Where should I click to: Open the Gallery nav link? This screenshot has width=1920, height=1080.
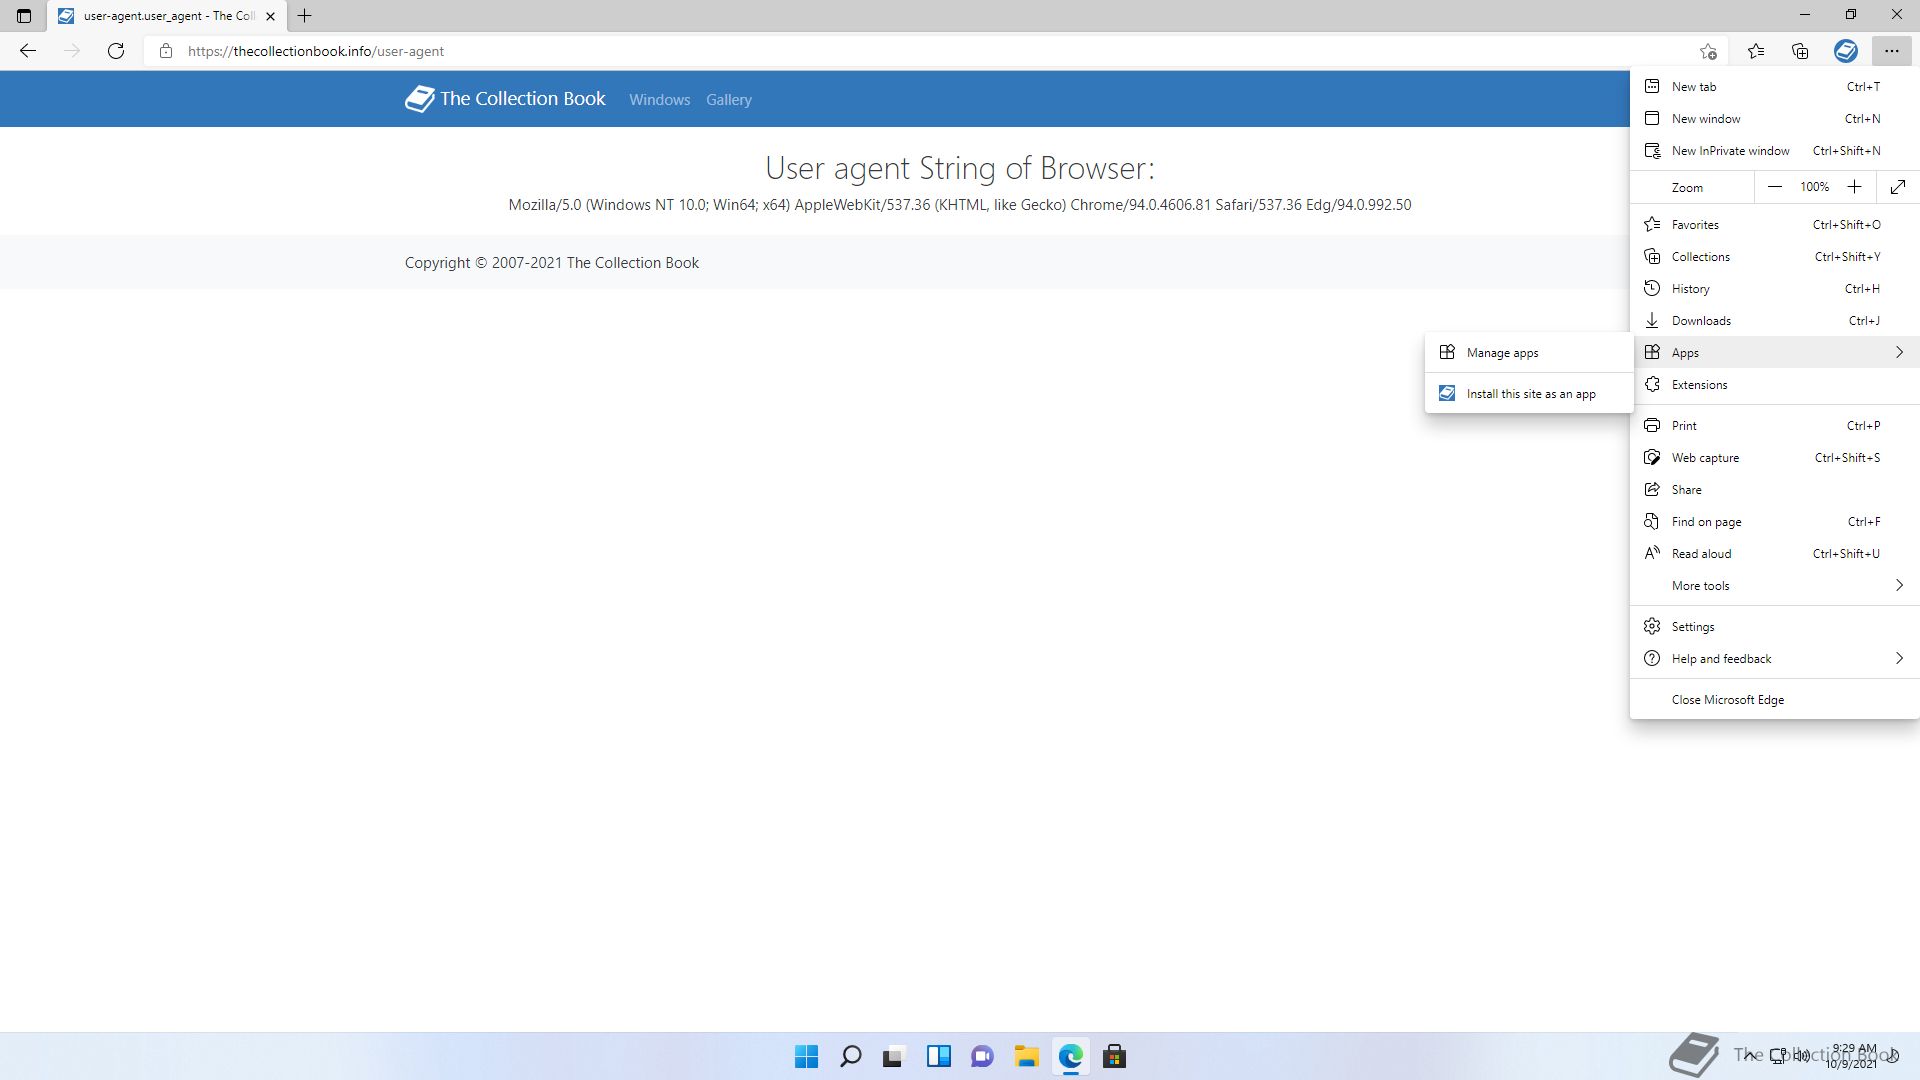pyautogui.click(x=728, y=100)
